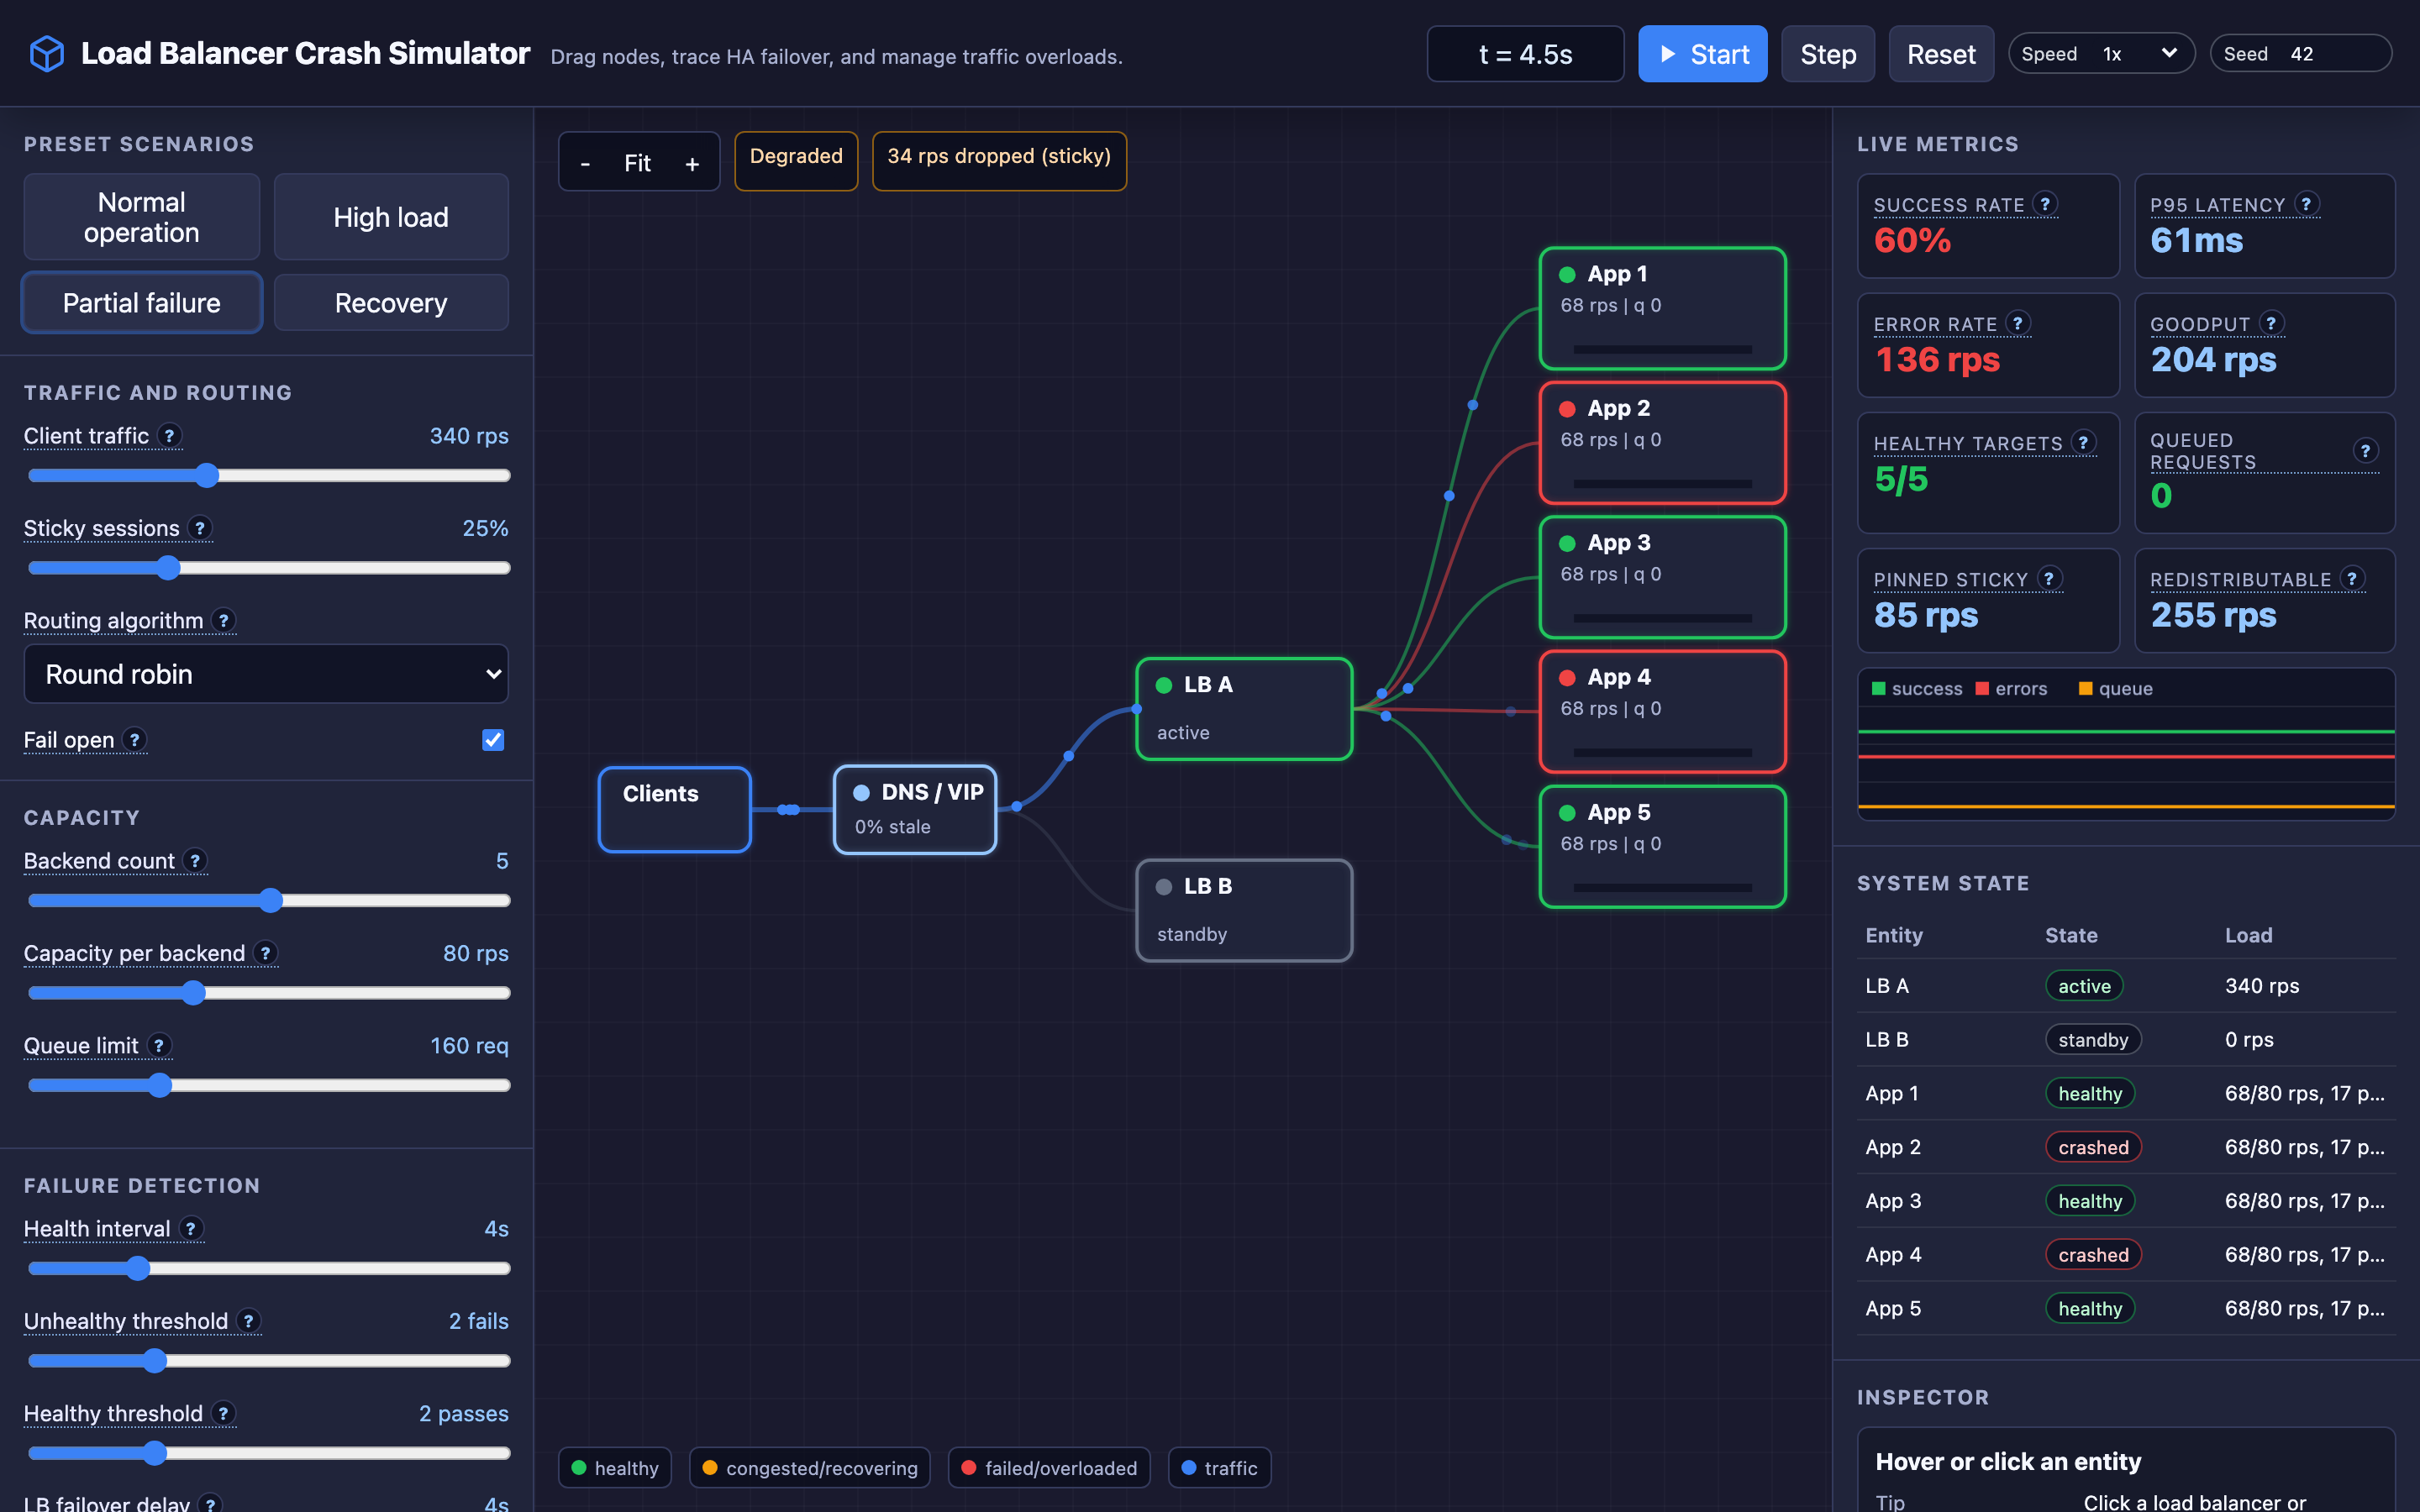Open the Routing algorithm Round robin dropdown

click(x=266, y=674)
